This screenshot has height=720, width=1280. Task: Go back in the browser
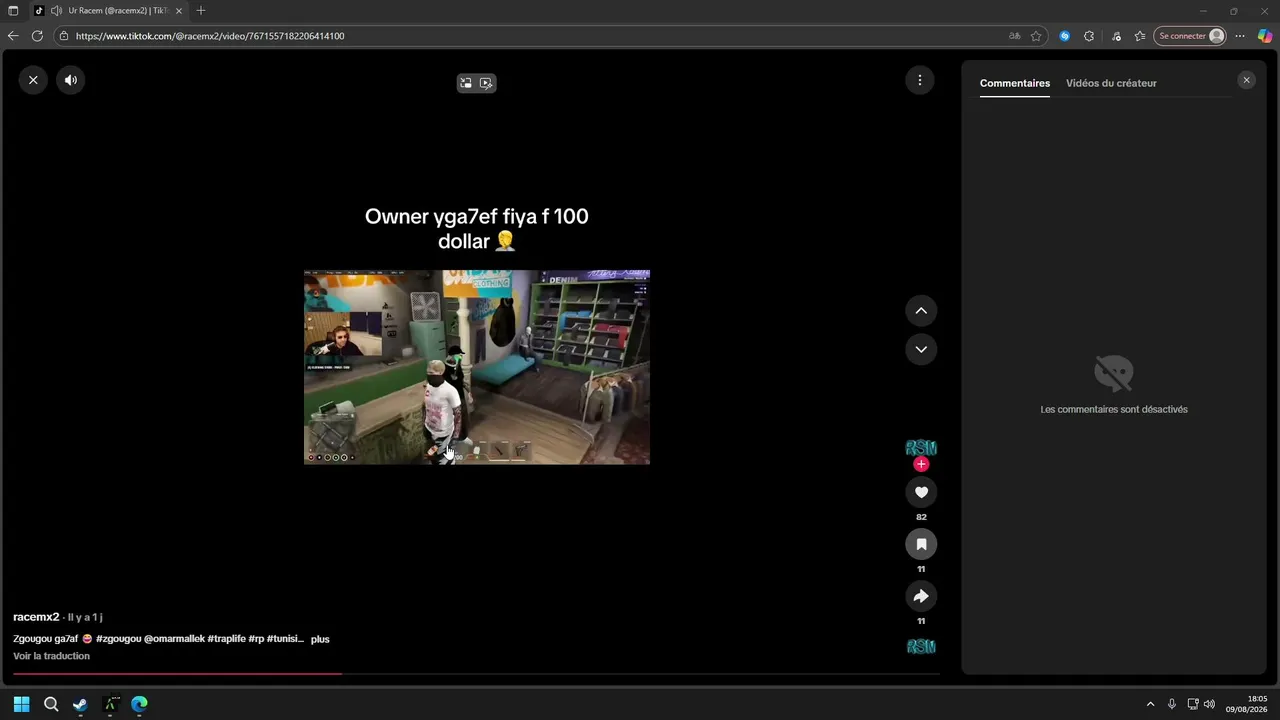pos(13,36)
